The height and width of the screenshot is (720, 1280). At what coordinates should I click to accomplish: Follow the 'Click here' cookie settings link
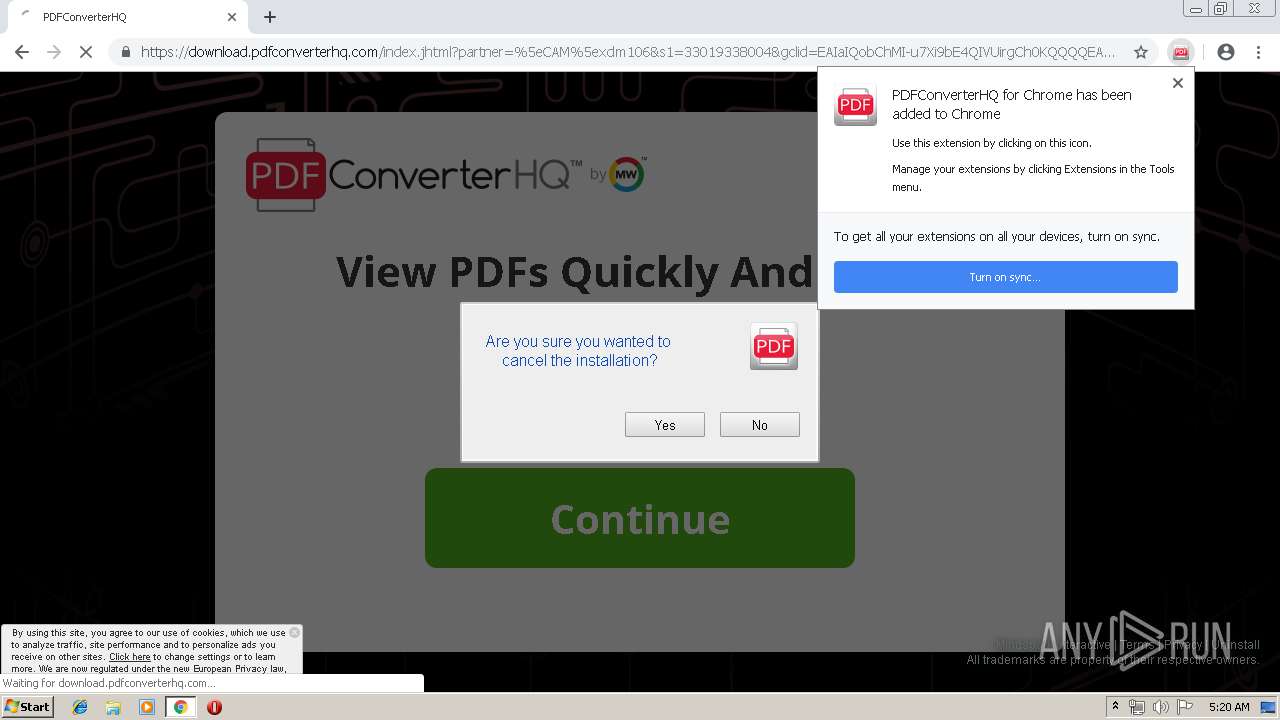(130, 657)
